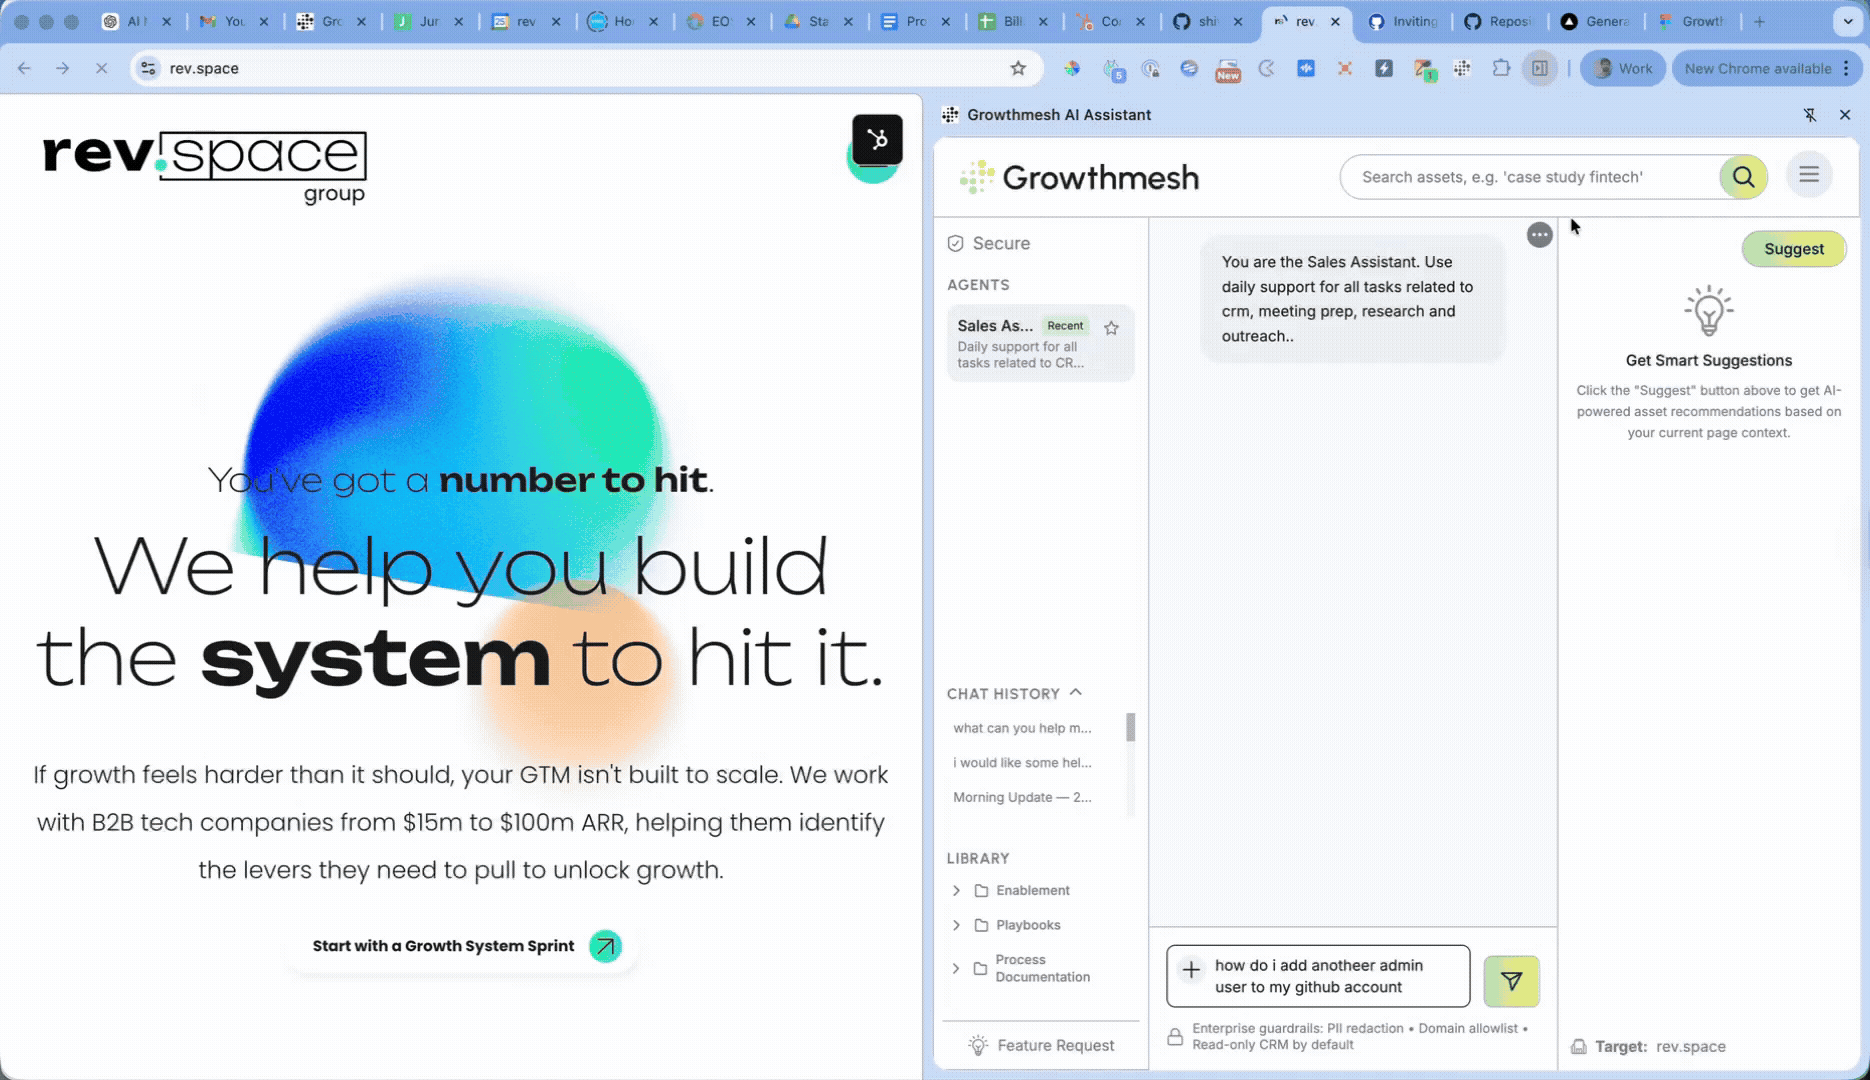Image resolution: width=1870 pixels, height=1080 pixels.
Task: Focus the Search assets input field
Action: coord(1531,177)
